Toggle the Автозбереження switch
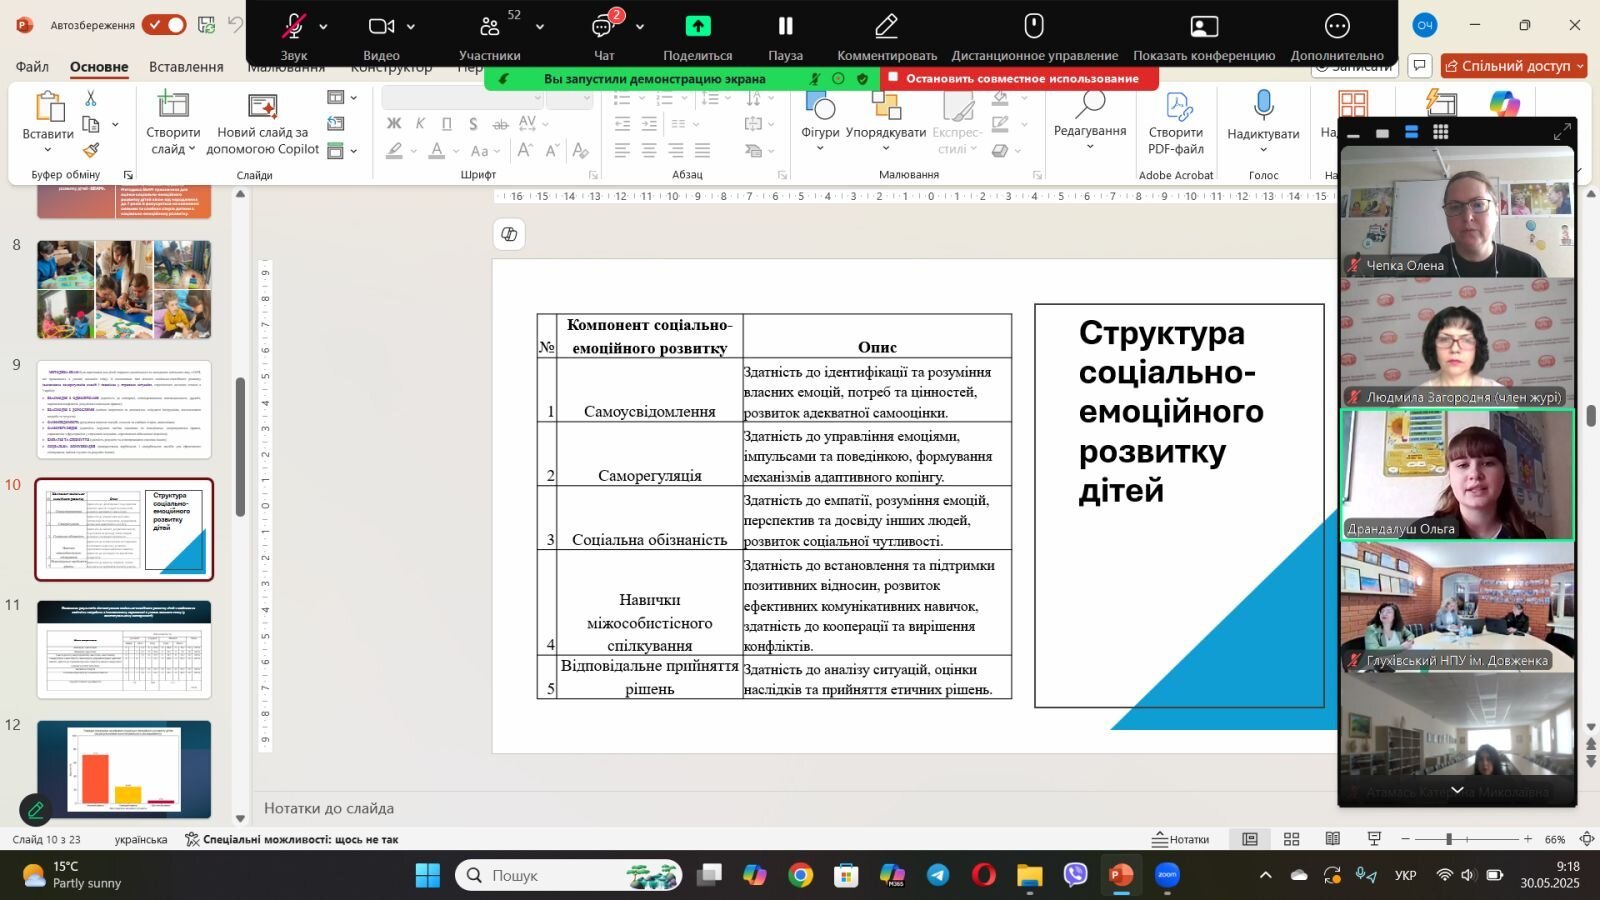Screen dimensions: 1600x900 point(164,25)
